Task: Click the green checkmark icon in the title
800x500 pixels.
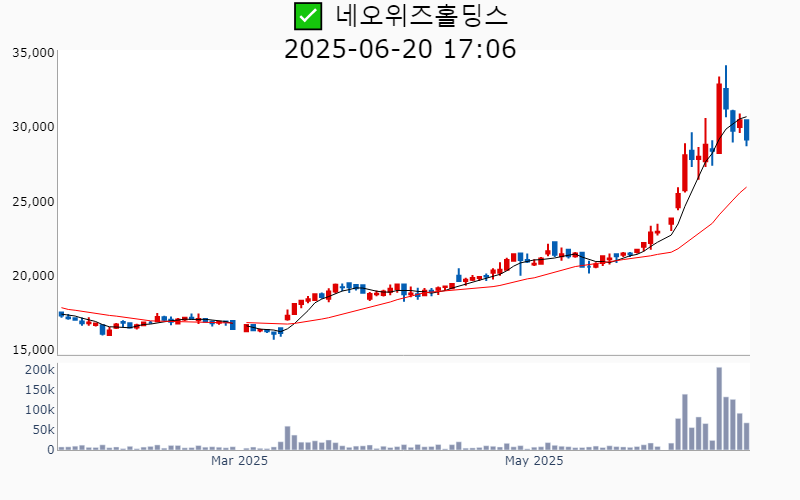Action: point(308,16)
